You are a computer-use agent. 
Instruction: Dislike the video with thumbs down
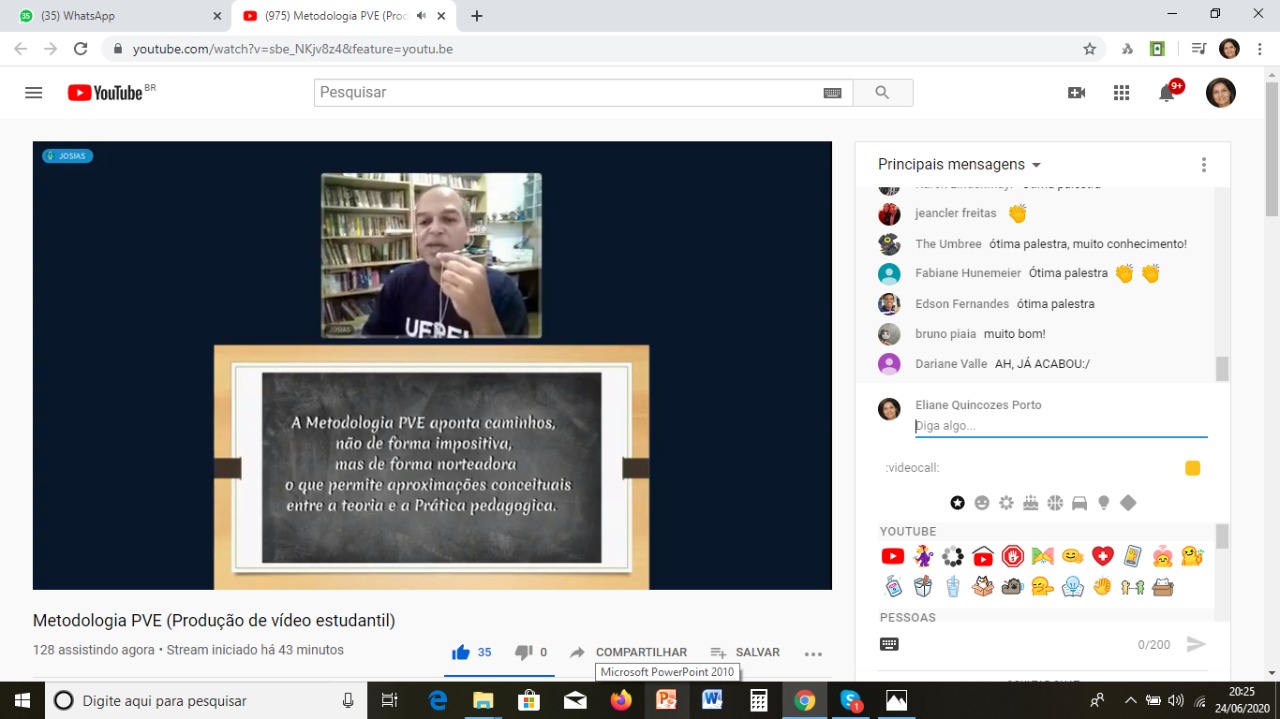coord(523,652)
